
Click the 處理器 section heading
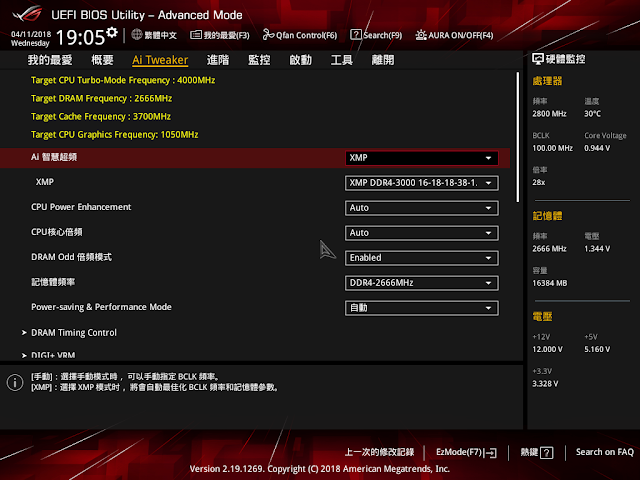pyautogui.click(x=547, y=81)
